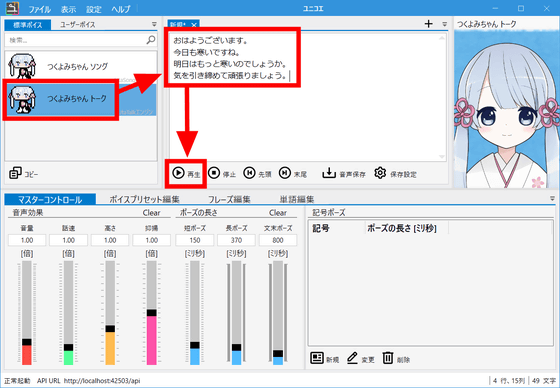Click the 高さ value field
The image size is (560, 388).
point(110,240)
